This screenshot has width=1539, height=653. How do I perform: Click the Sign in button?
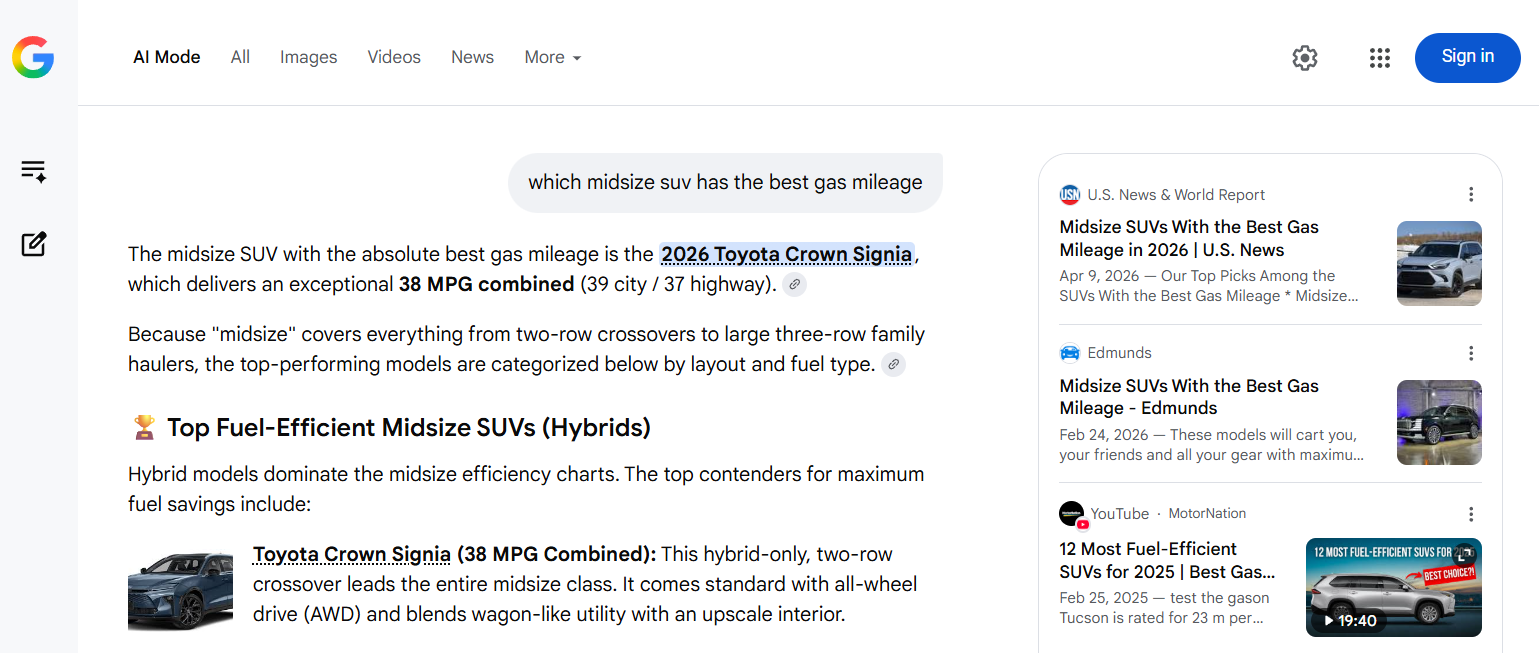(1467, 57)
